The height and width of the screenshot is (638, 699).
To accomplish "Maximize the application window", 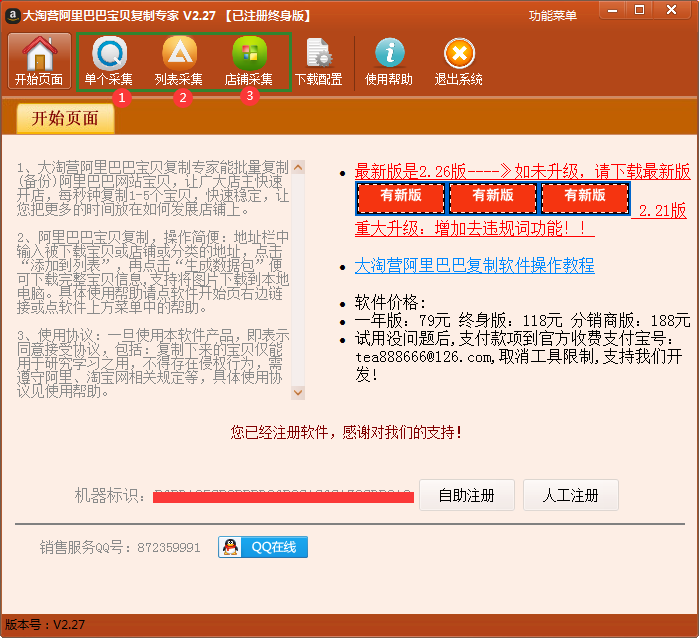I will click(x=640, y=10).
